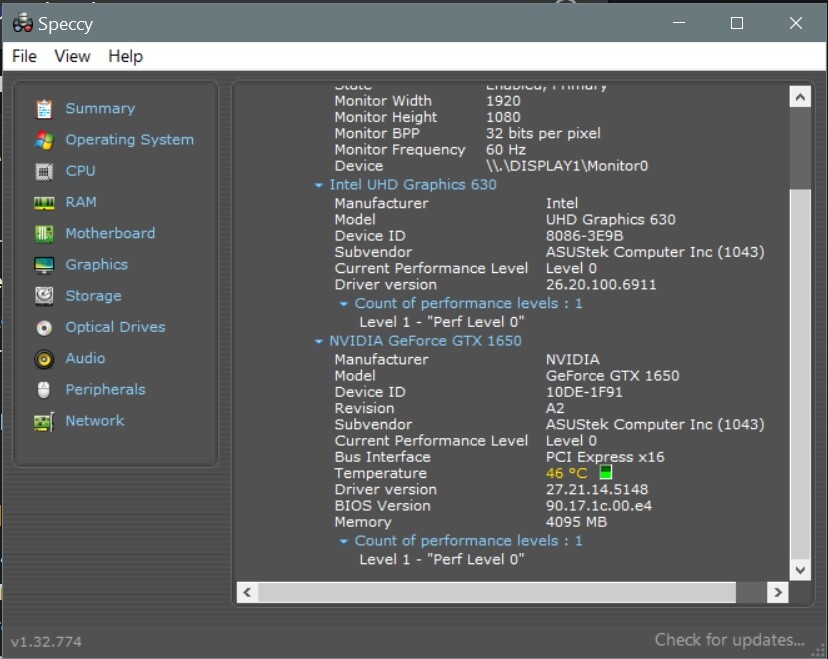The height and width of the screenshot is (659, 828).
Task: Select the Network card icon
Action: point(44,421)
